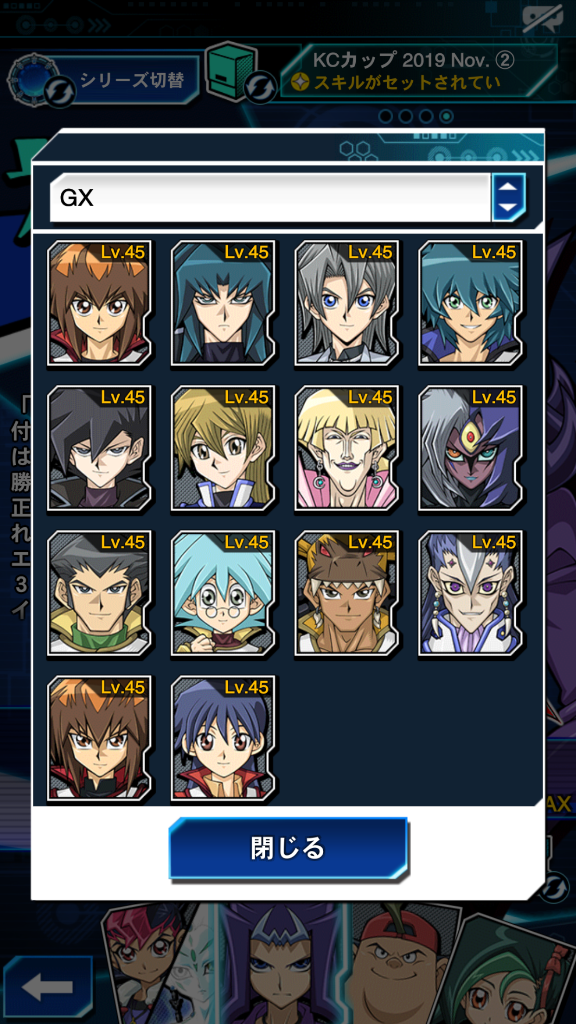Open the GX series dropdown arrows
This screenshot has width=576, height=1024.
point(508,197)
